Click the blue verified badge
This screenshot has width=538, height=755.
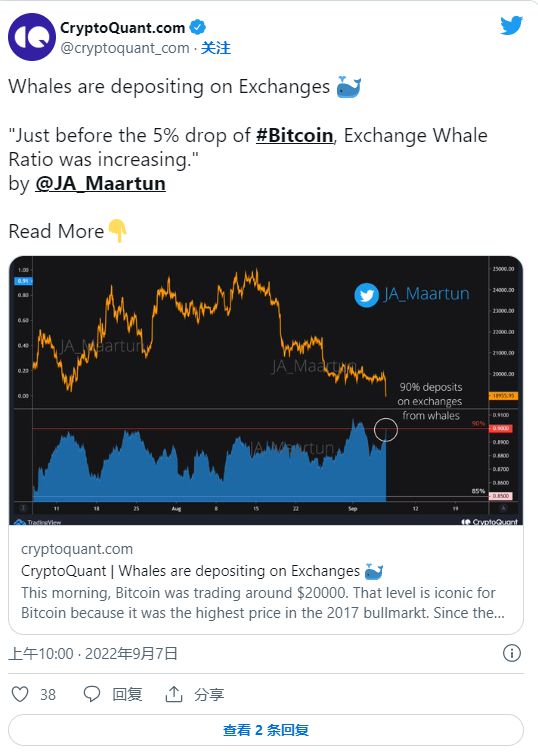[197, 27]
